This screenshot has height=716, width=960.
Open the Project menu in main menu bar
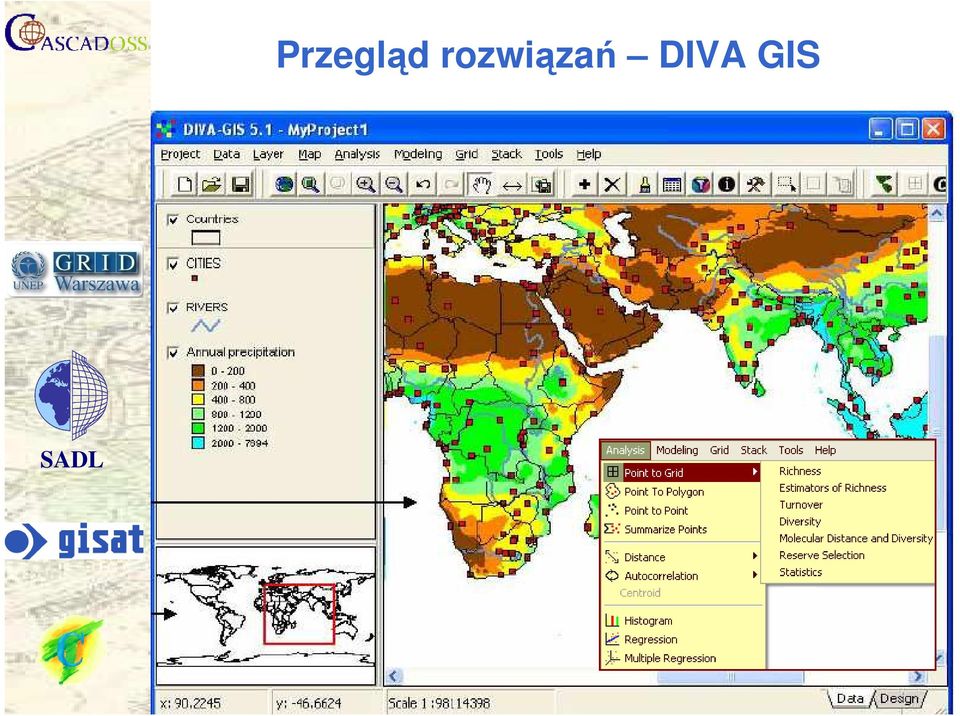click(x=181, y=154)
